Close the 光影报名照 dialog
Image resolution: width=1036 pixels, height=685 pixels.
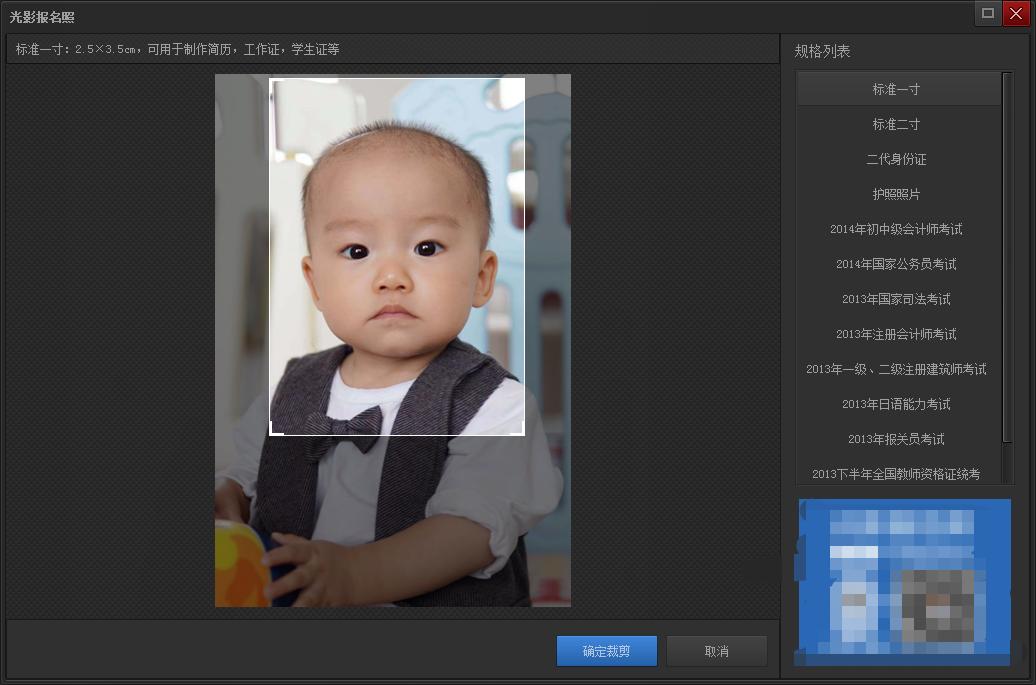(1015, 13)
